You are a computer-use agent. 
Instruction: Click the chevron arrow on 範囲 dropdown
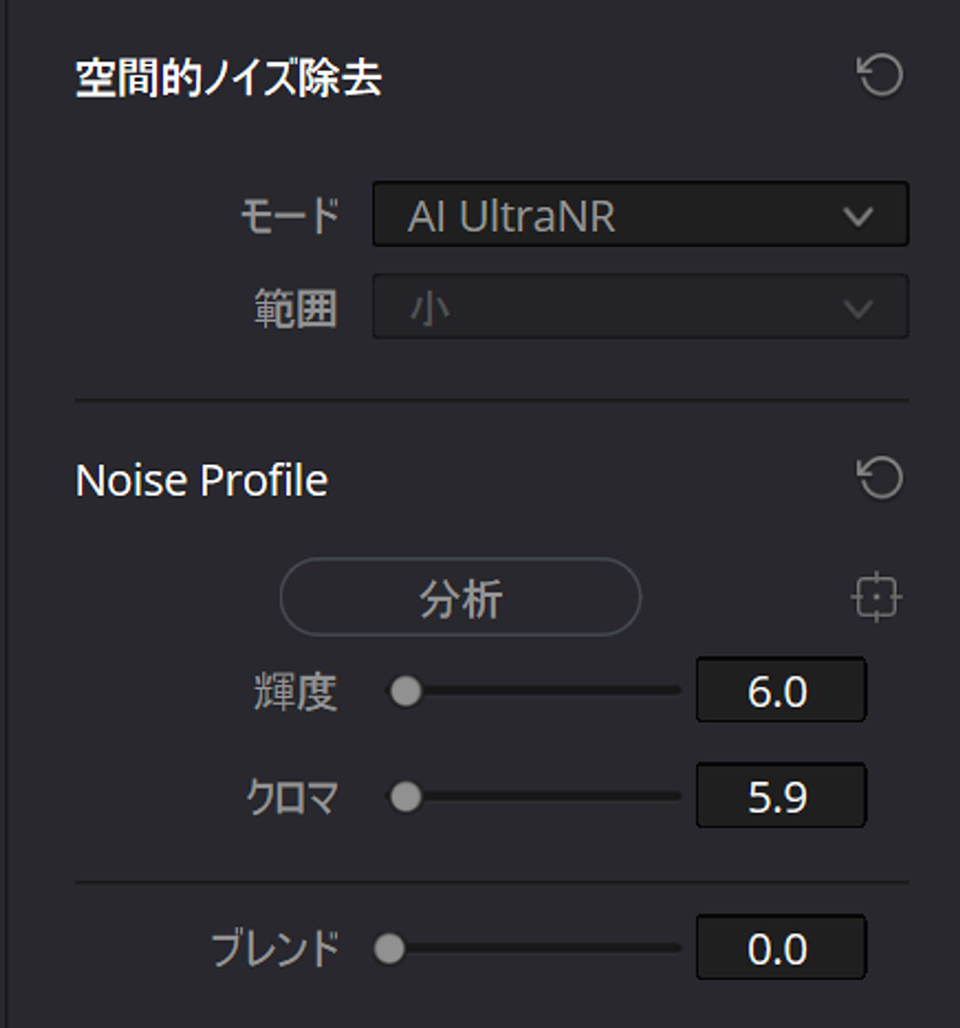coord(858,309)
